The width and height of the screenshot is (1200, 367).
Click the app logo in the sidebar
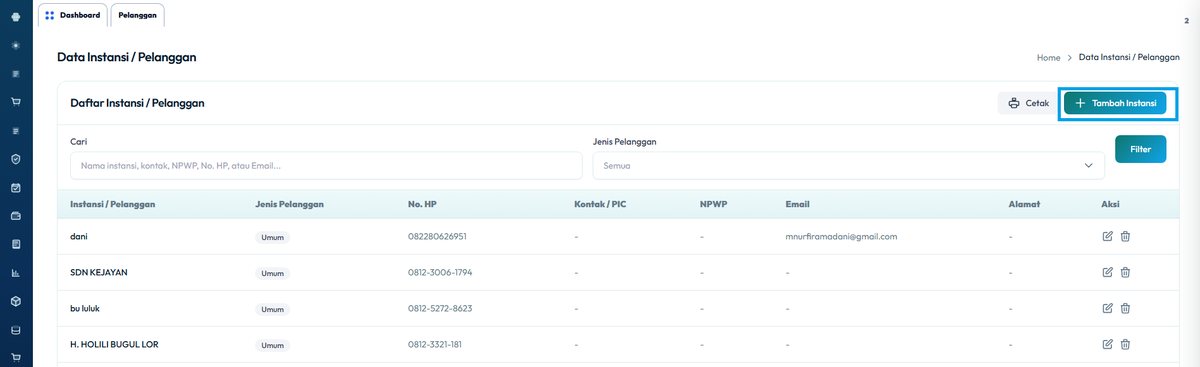pyautogui.click(x=16, y=16)
